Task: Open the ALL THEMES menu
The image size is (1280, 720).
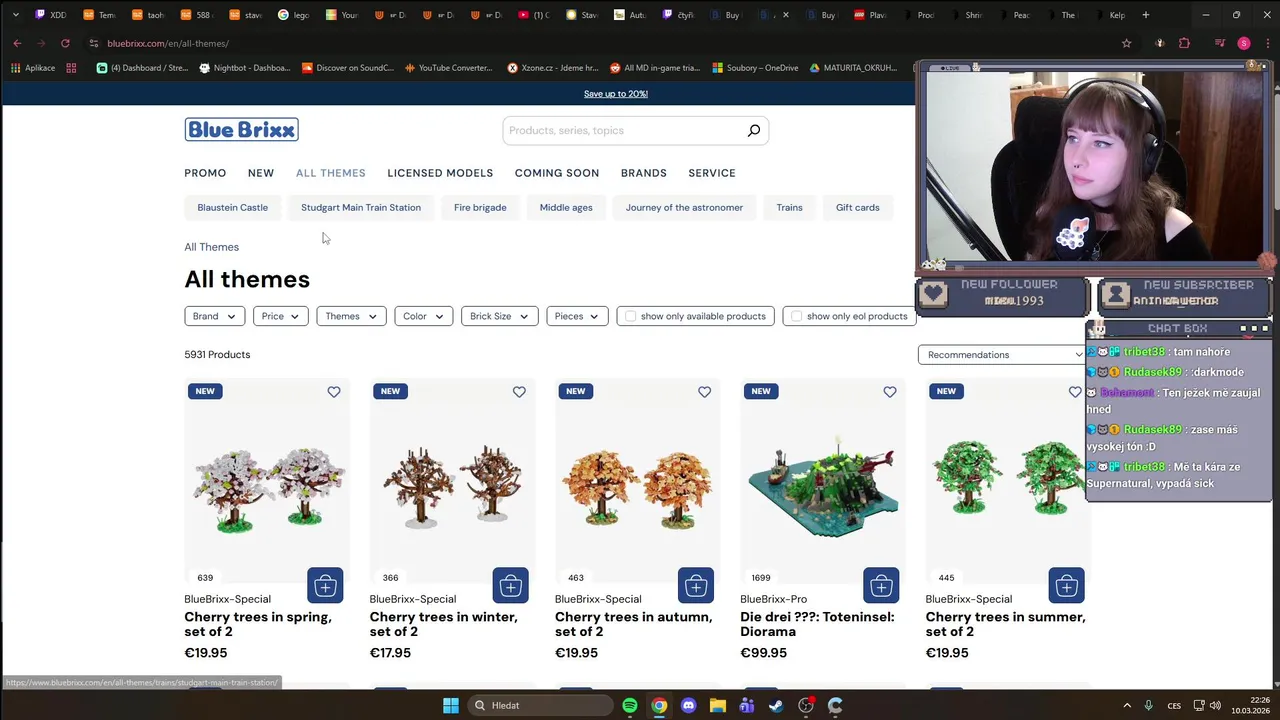Action: tap(330, 173)
